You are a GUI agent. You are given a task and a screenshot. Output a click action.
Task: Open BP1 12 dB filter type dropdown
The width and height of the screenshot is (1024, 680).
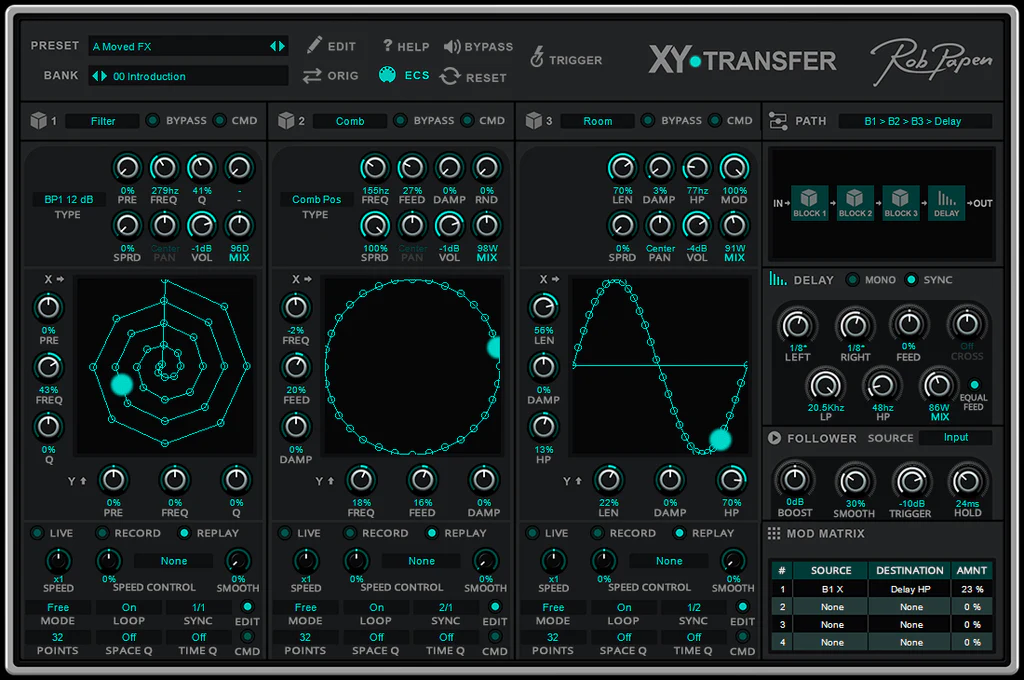(x=69, y=199)
